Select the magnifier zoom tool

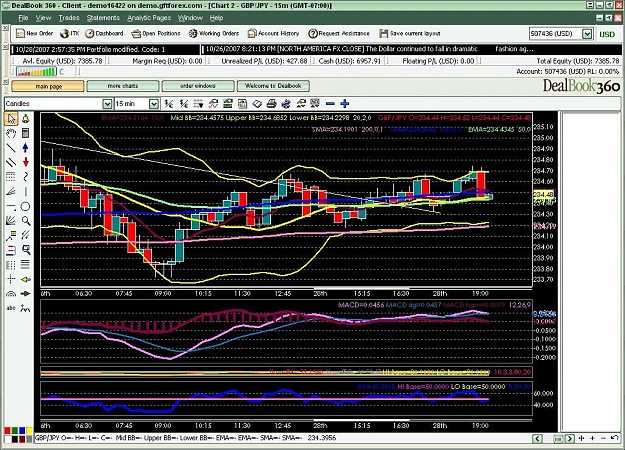(x=26, y=221)
